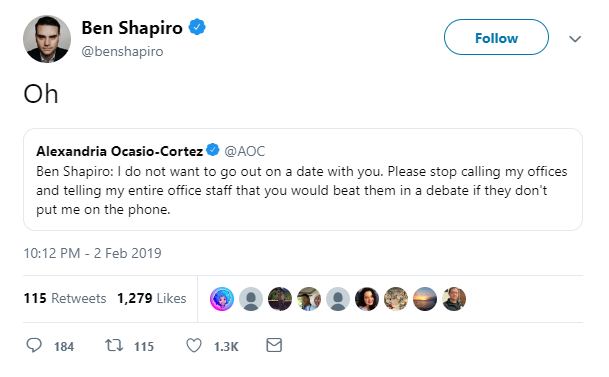
Task: Click the retweet arrows icon
Action: pyautogui.click(x=114, y=345)
